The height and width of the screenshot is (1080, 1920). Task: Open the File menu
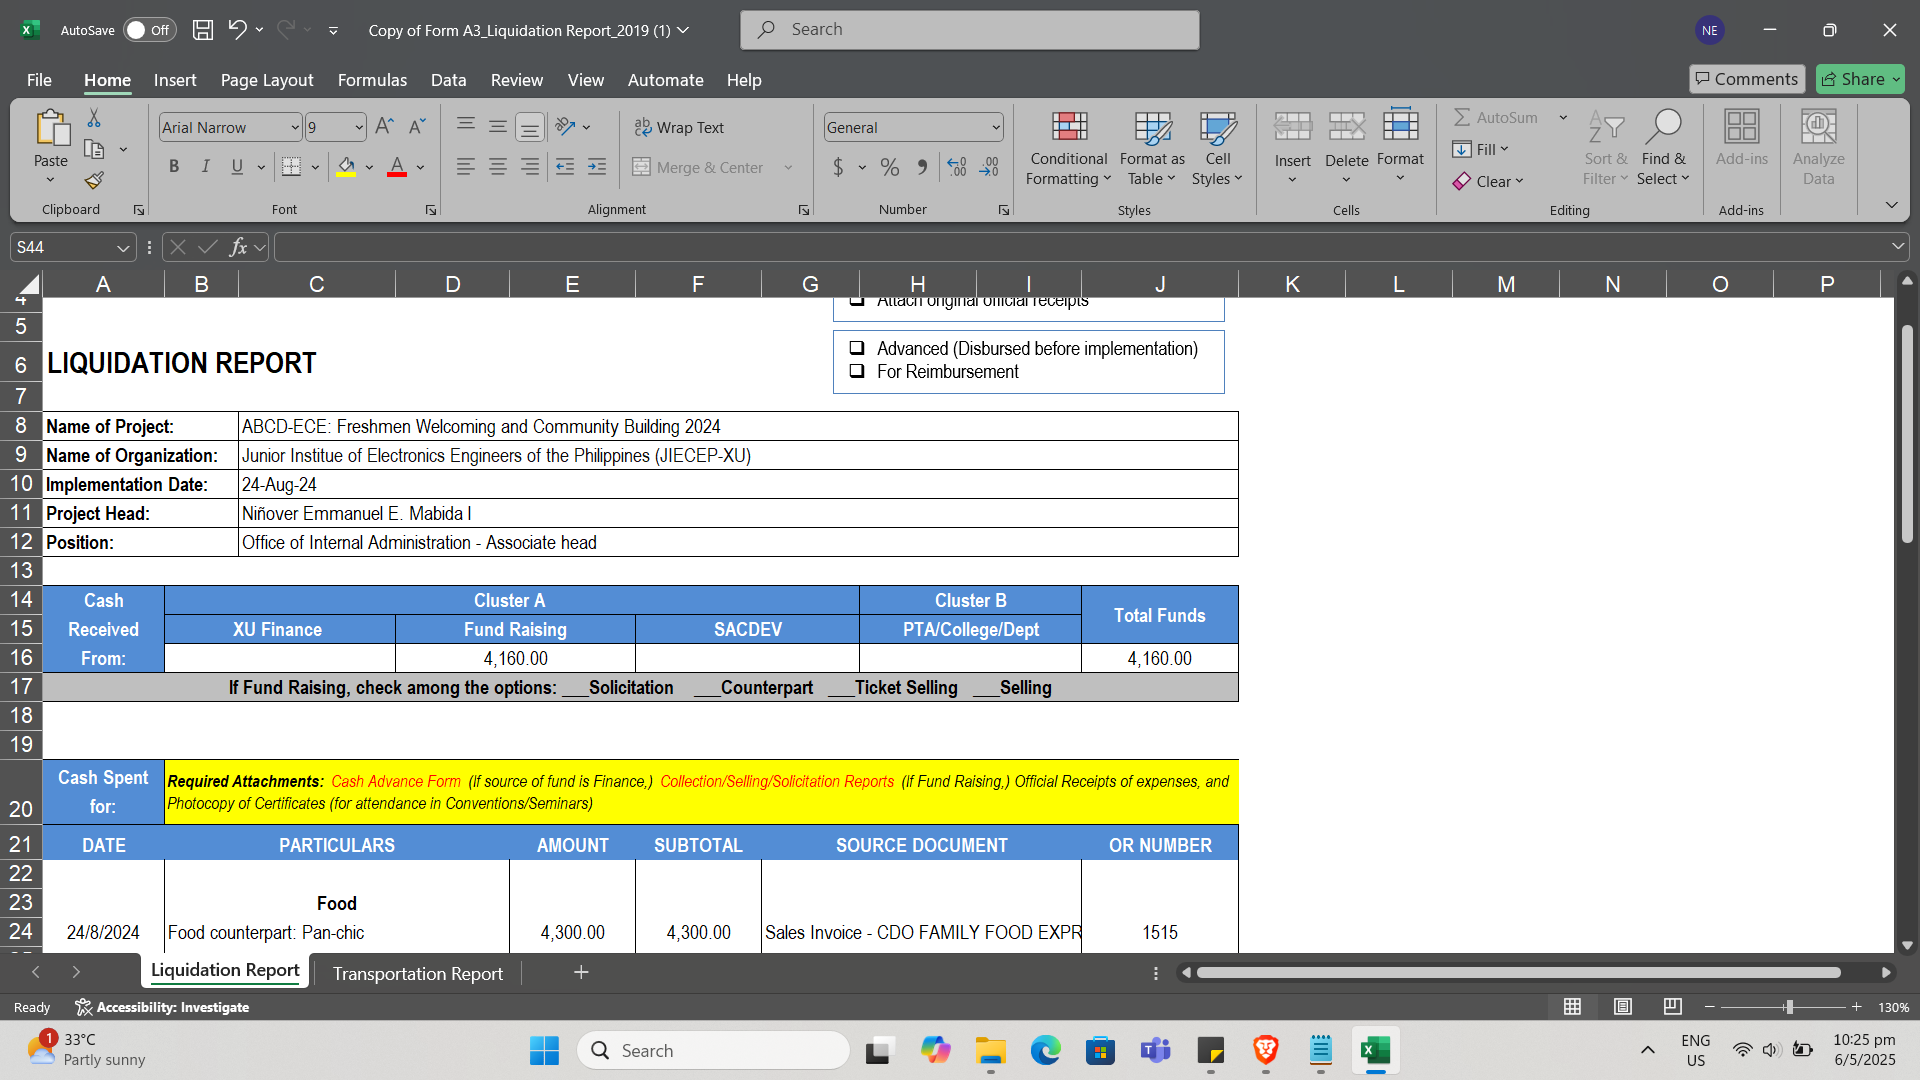tap(39, 80)
